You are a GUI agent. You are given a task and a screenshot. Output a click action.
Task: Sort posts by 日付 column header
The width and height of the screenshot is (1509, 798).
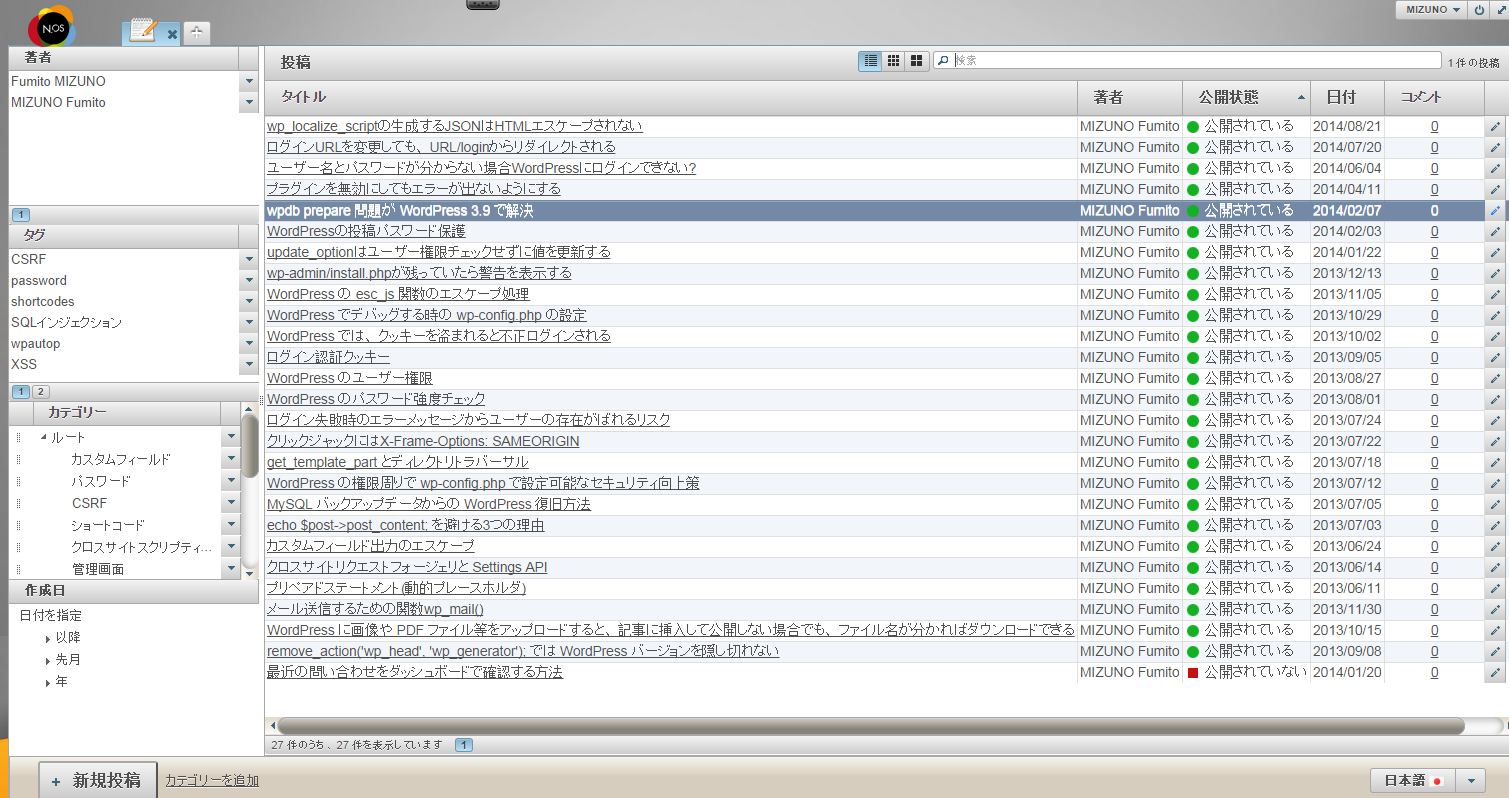[1347, 97]
